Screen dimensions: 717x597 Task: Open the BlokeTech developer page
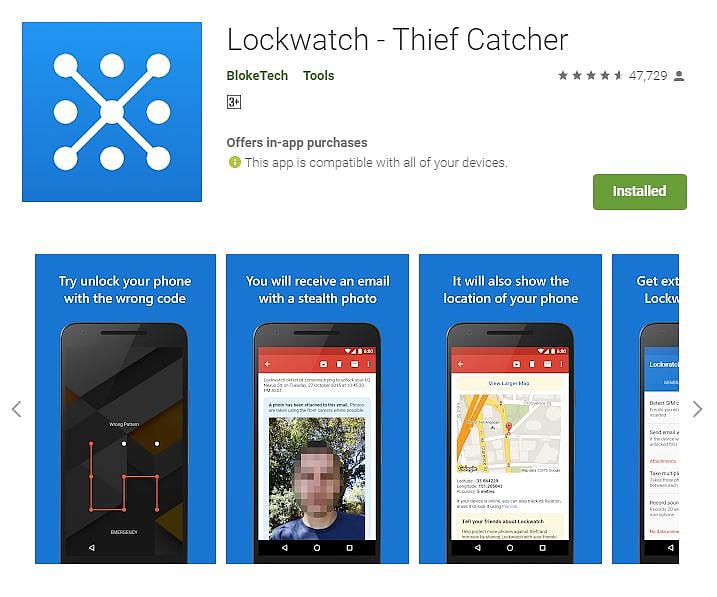click(x=257, y=75)
